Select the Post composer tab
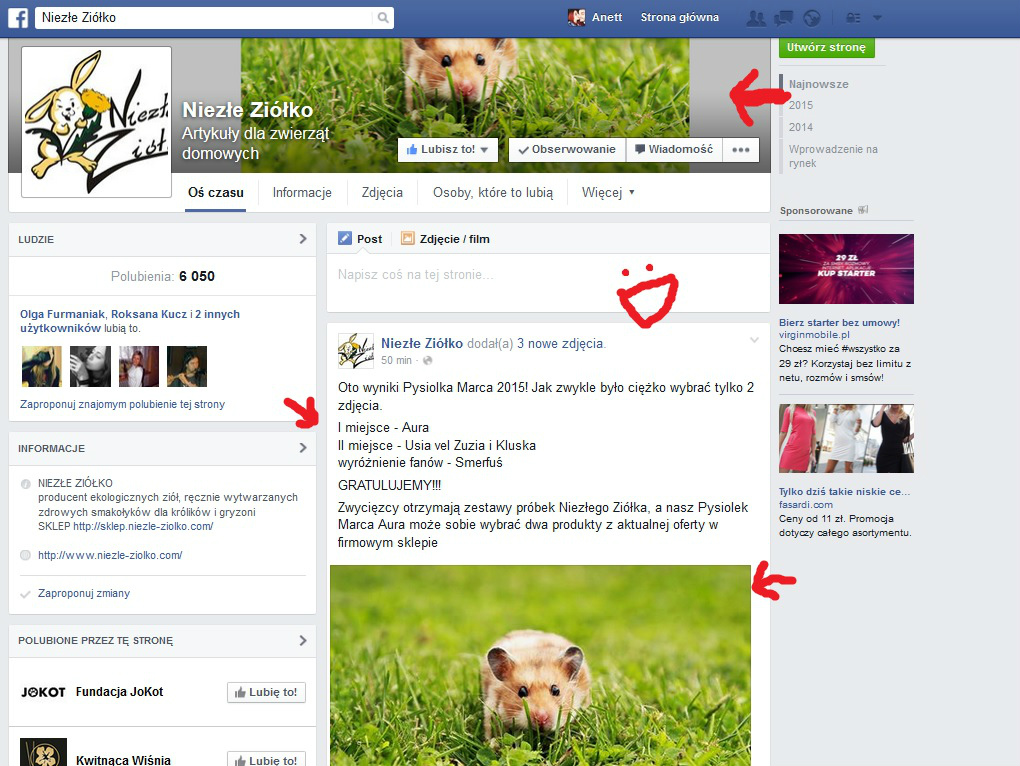Image resolution: width=1020 pixels, height=766 pixels. (360, 239)
